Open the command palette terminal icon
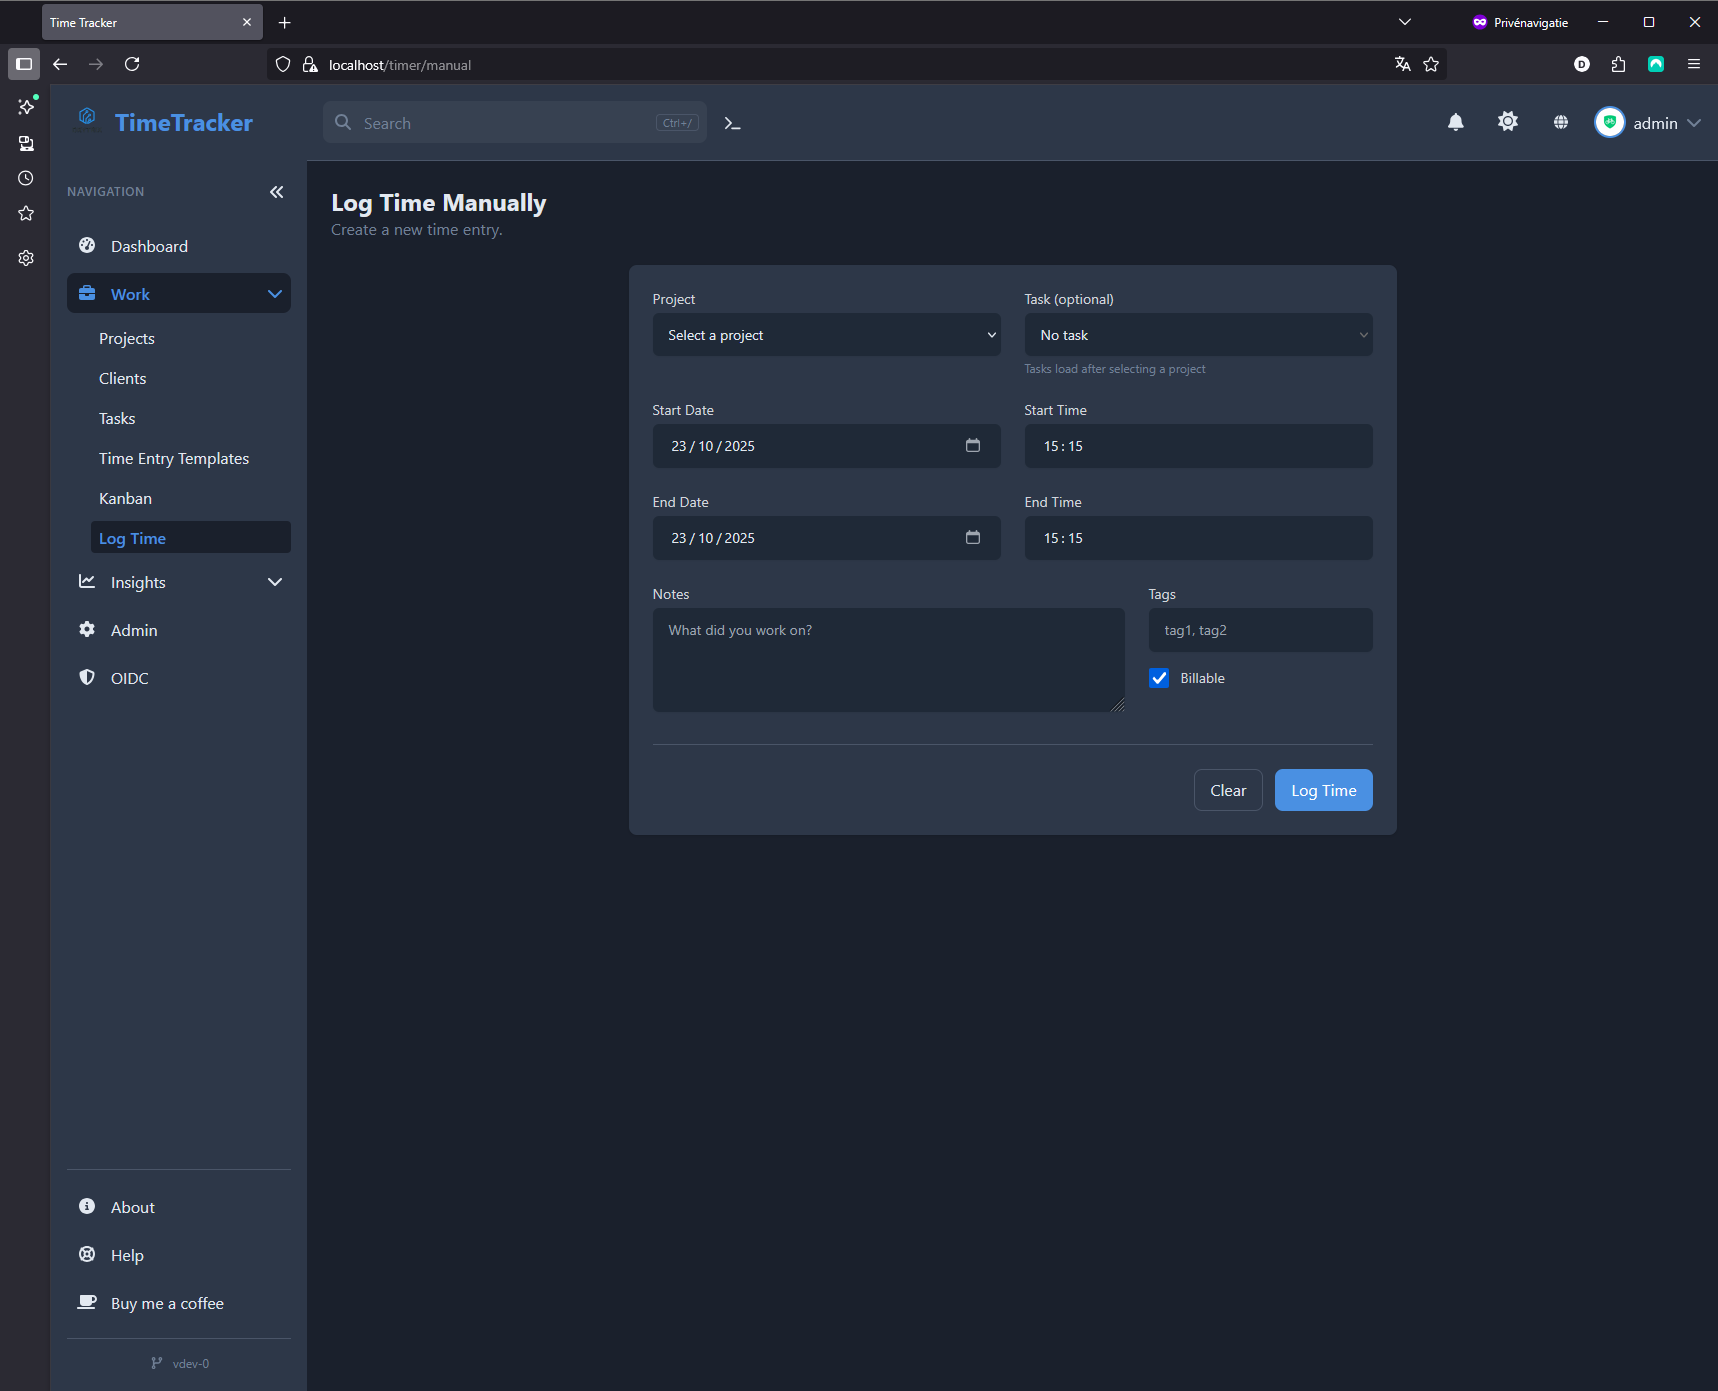The image size is (1718, 1391). click(732, 123)
